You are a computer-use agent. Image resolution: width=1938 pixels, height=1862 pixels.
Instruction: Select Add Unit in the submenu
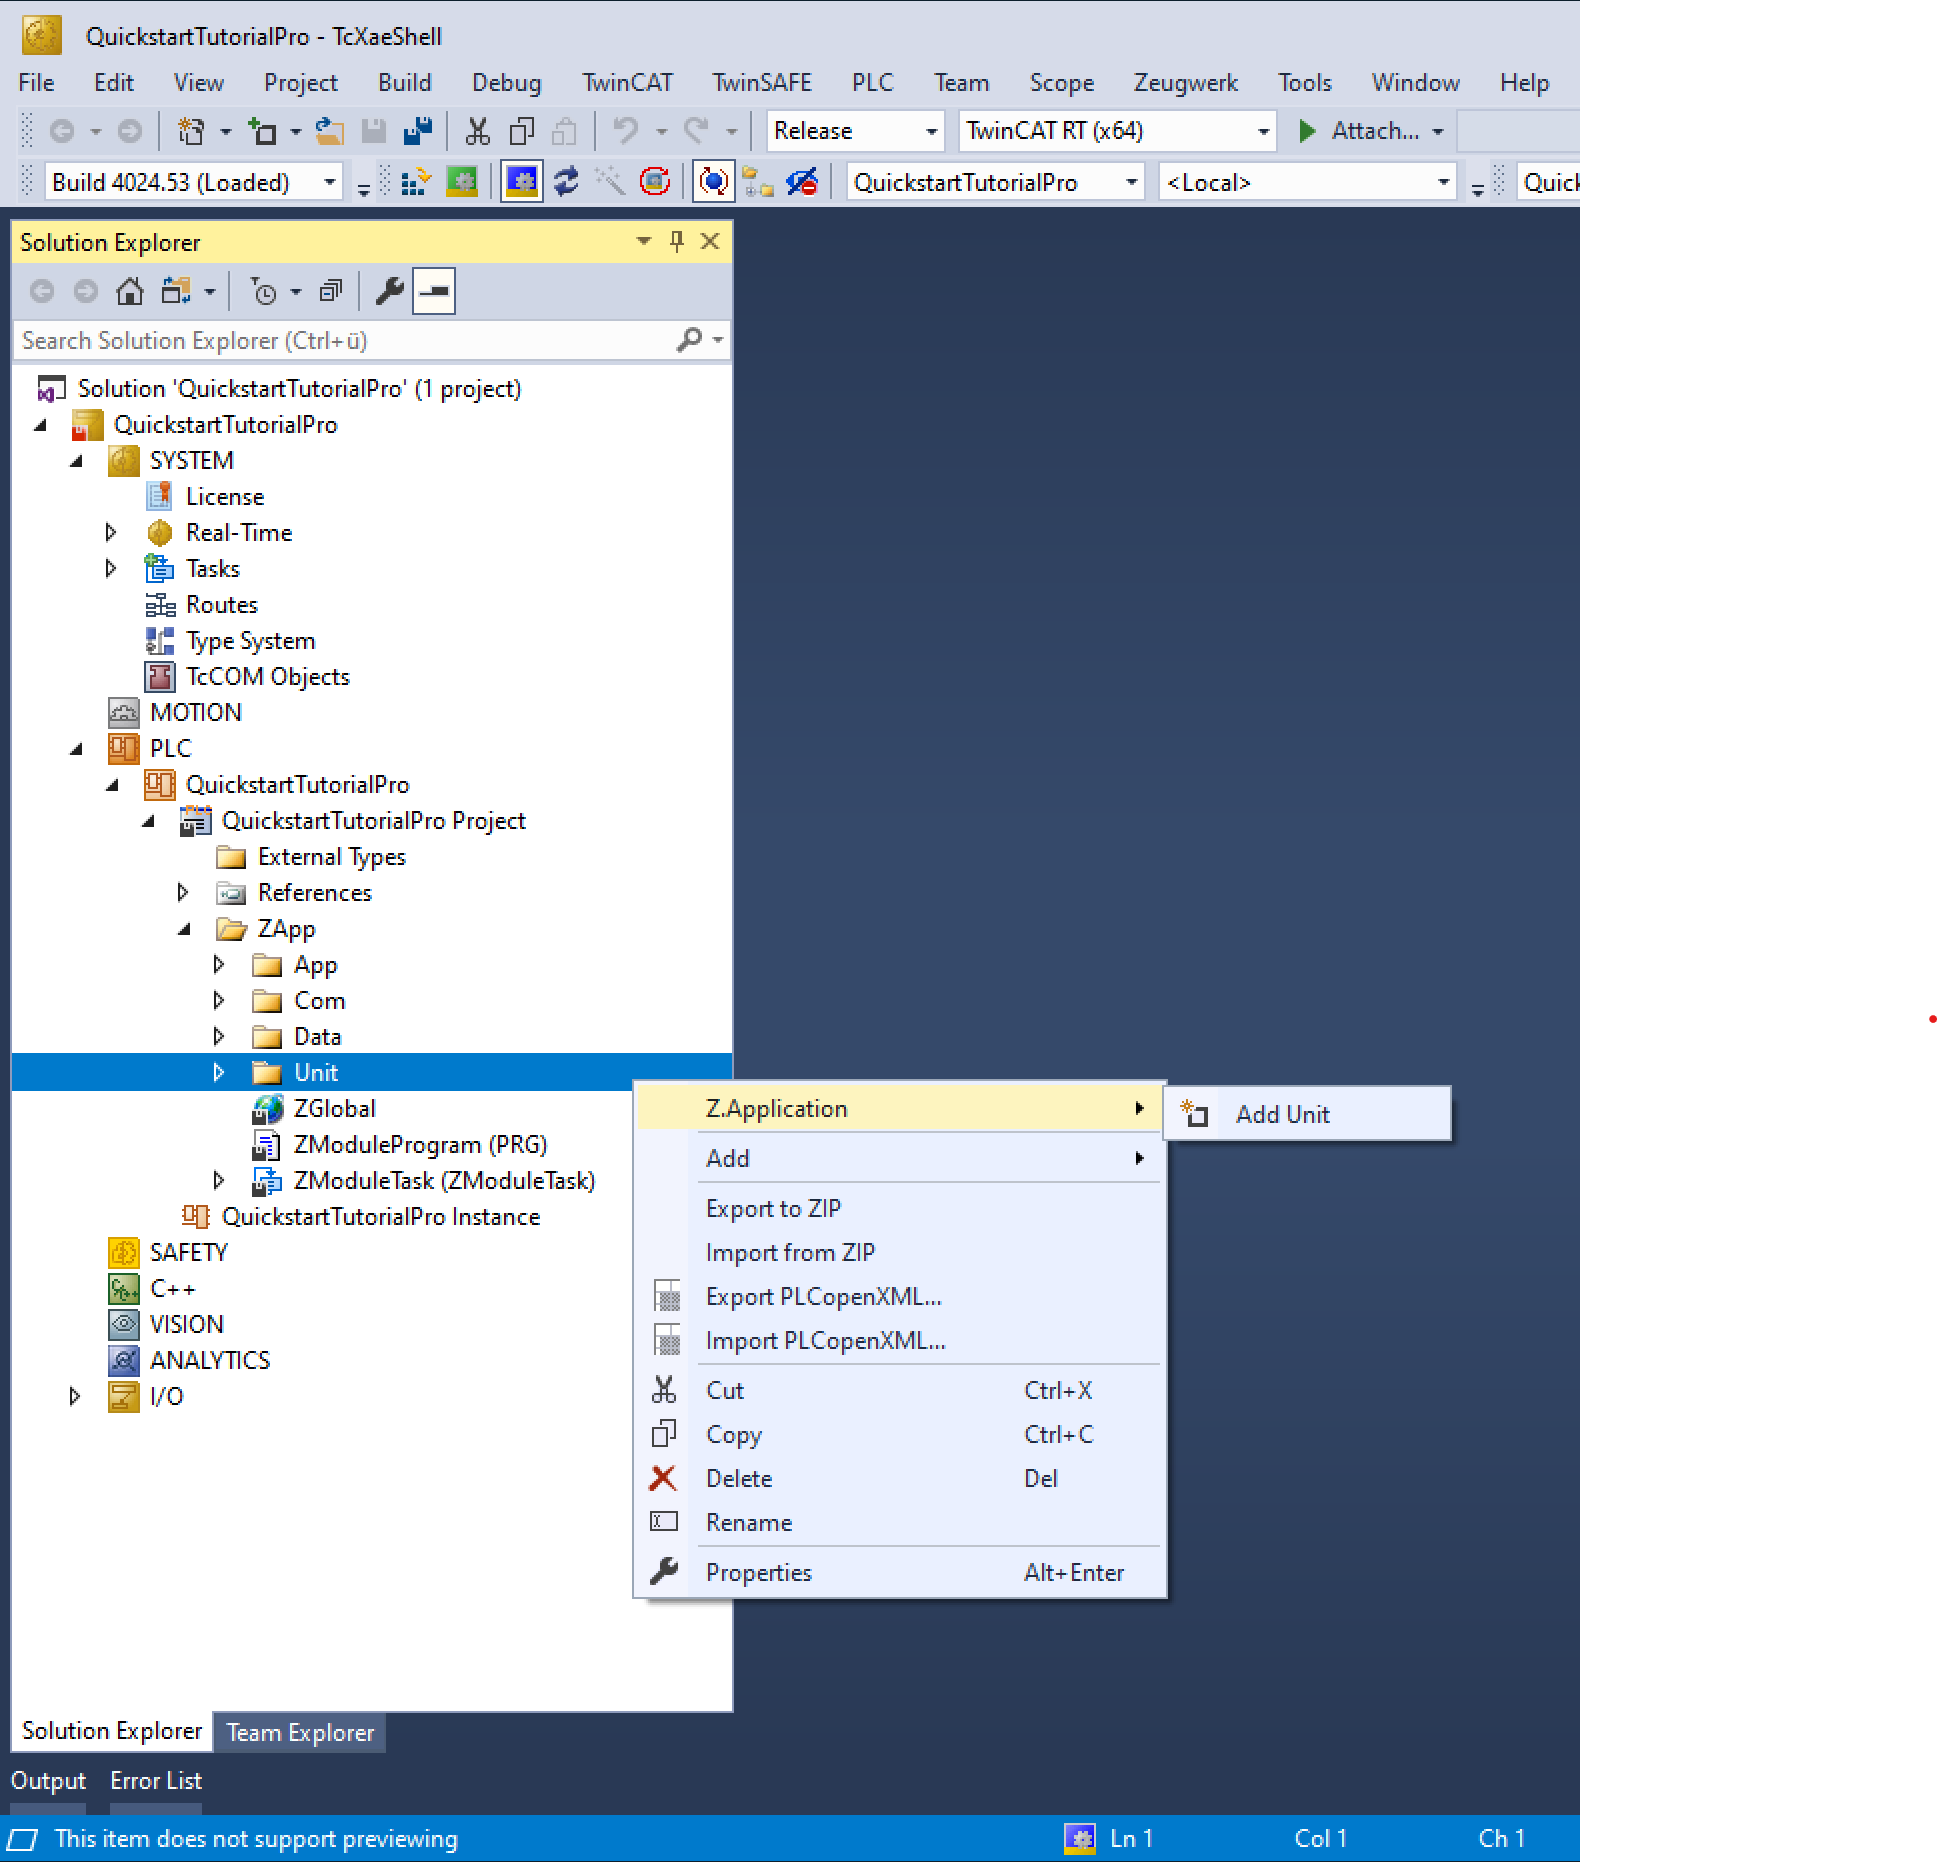[x=1307, y=1114]
